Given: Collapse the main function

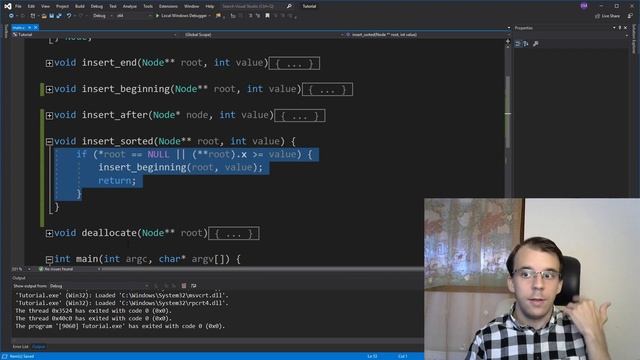Looking at the screenshot, I should click(49, 259).
